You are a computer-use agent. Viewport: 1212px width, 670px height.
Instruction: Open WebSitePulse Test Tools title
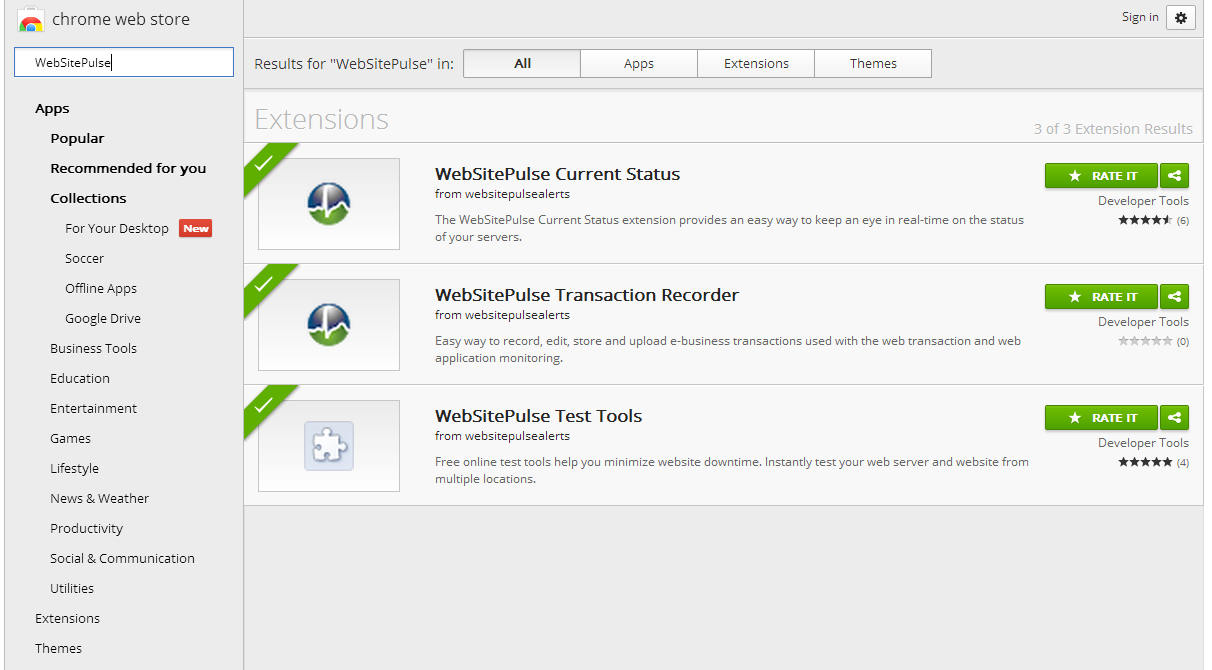click(538, 416)
